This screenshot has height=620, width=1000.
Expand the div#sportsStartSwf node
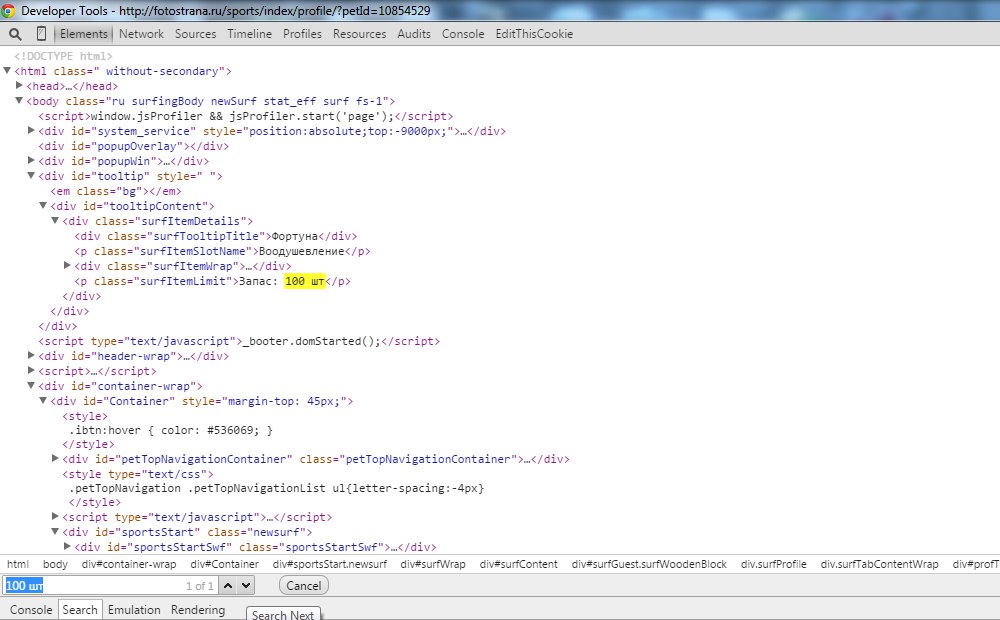[67, 547]
